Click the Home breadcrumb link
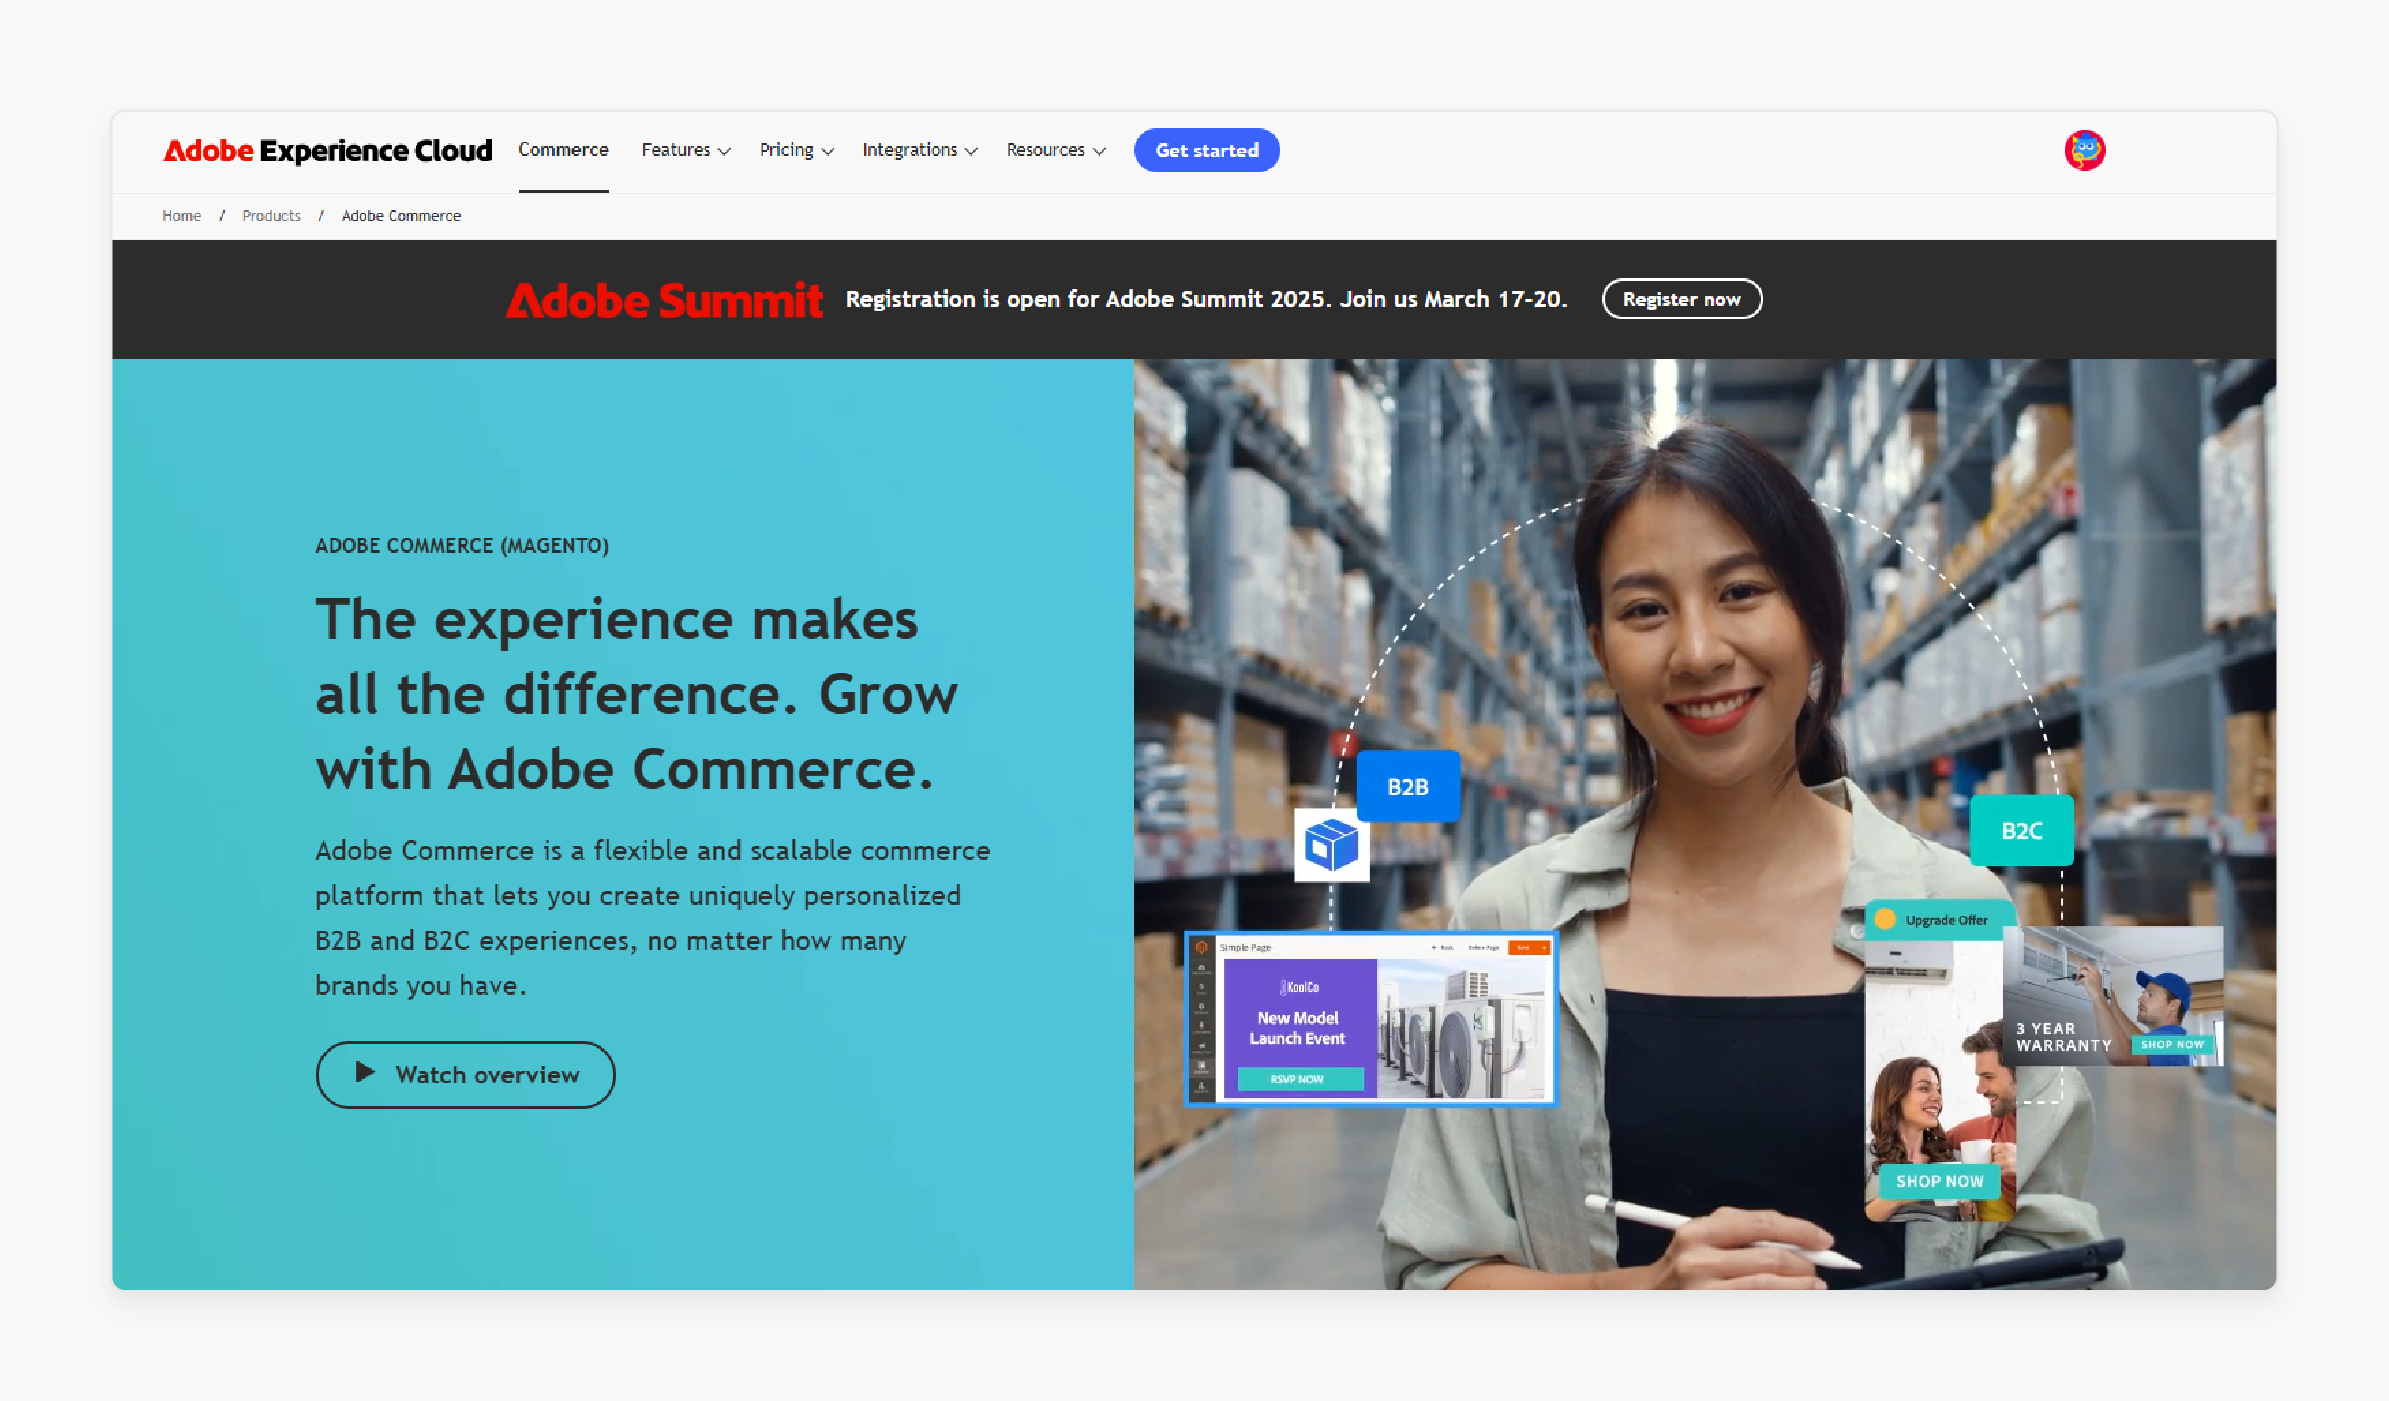This screenshot has height=1401, width=2389. click(x=182, y=215)
